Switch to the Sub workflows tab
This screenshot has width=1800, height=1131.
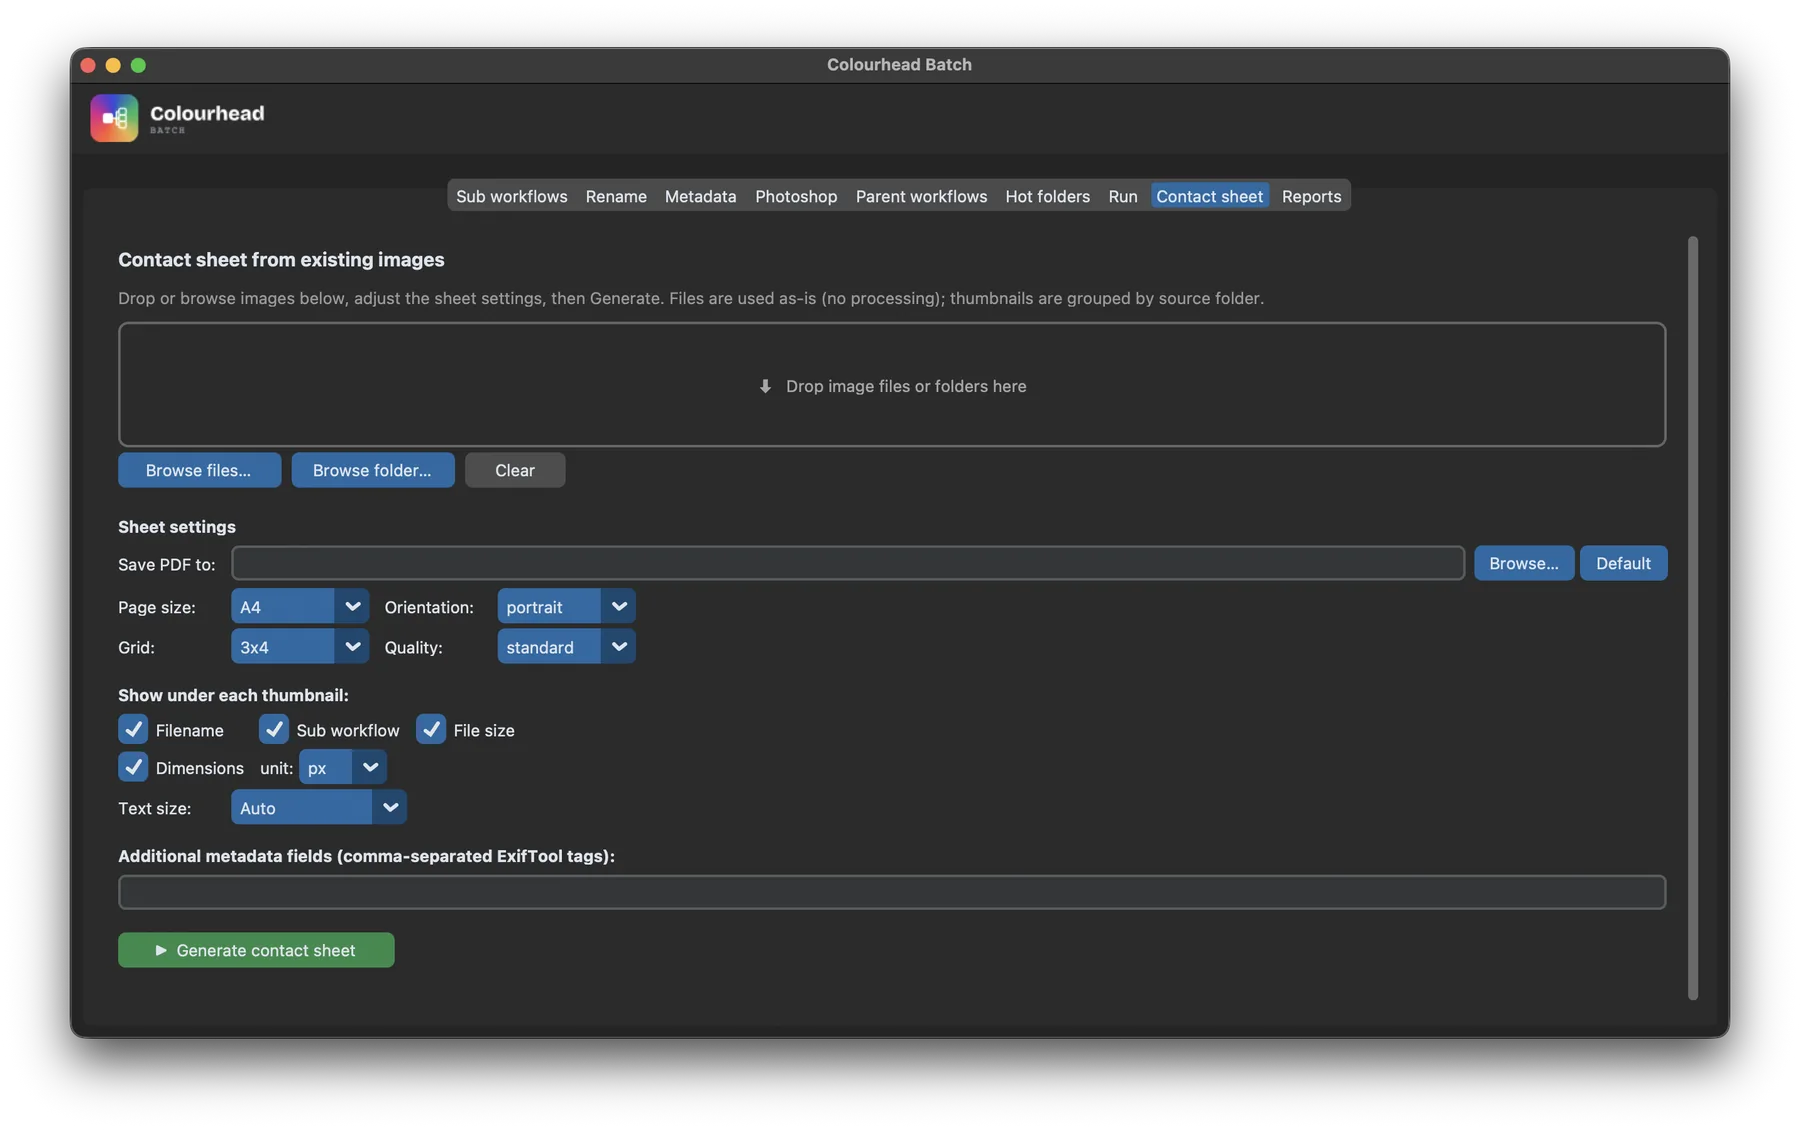[x=511, y=196]
